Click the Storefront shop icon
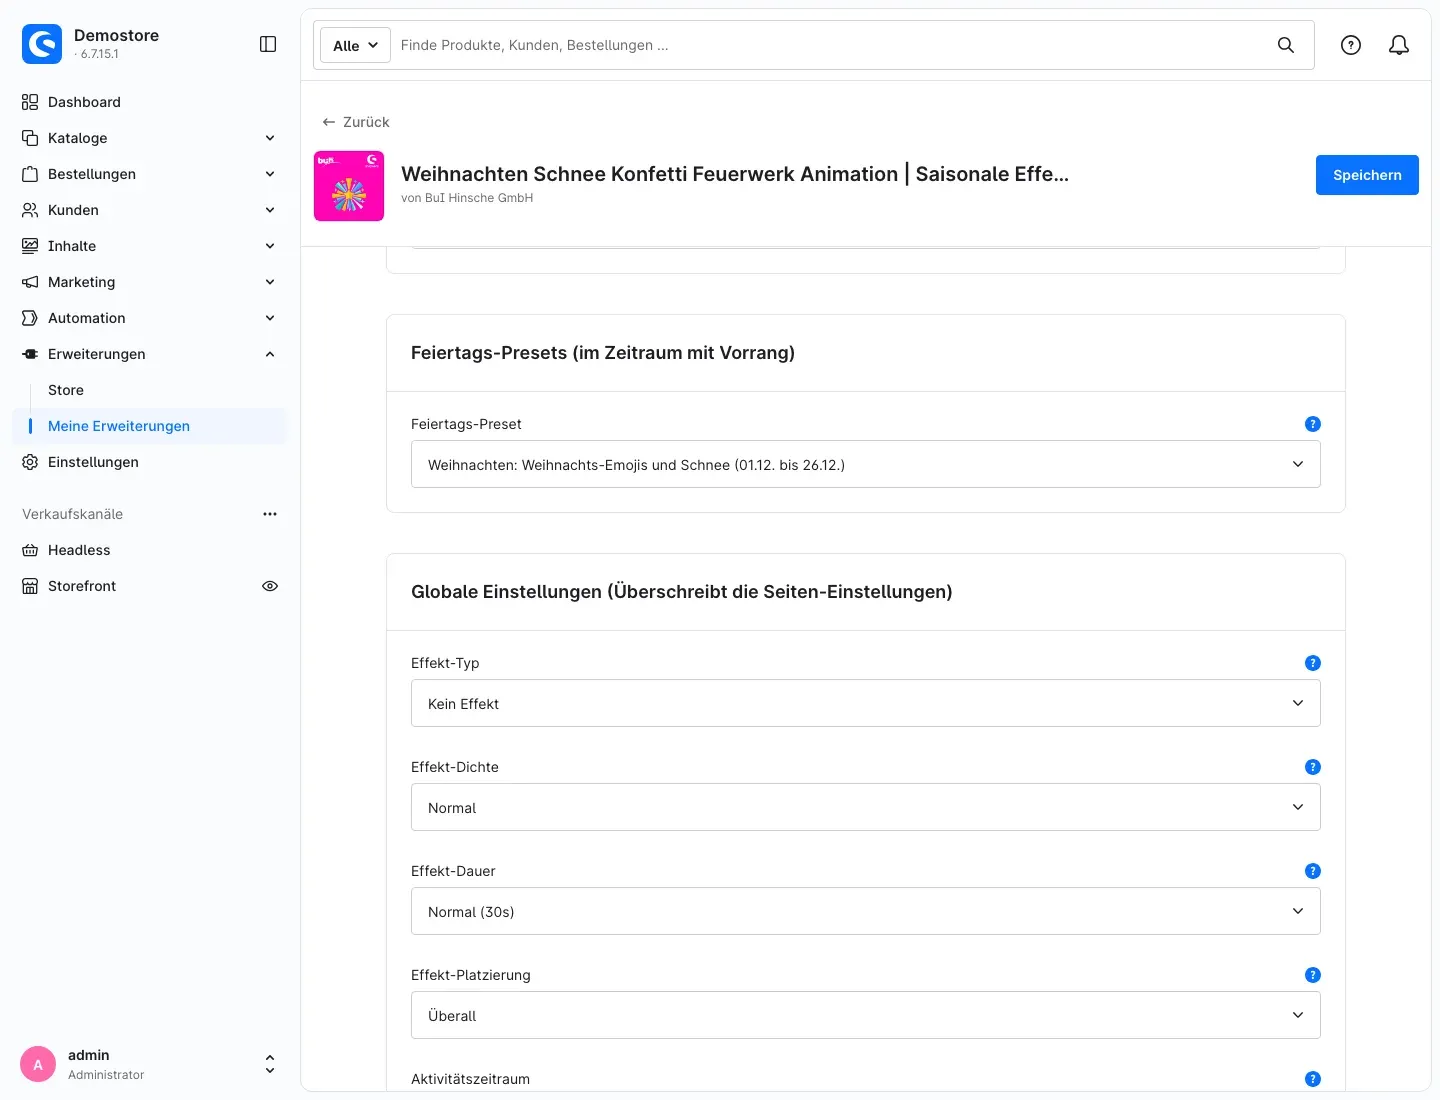The width and height of the screenshot is (1440, 1100). 30,586
